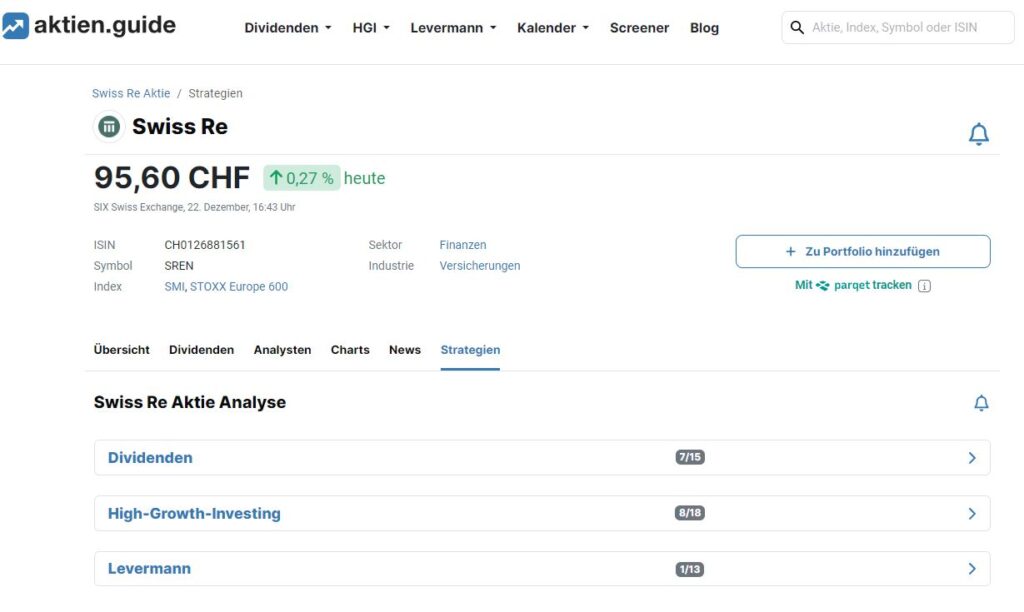Focus the Aktie, Index, Symbol oder ISIN search field

coord(898,27)
